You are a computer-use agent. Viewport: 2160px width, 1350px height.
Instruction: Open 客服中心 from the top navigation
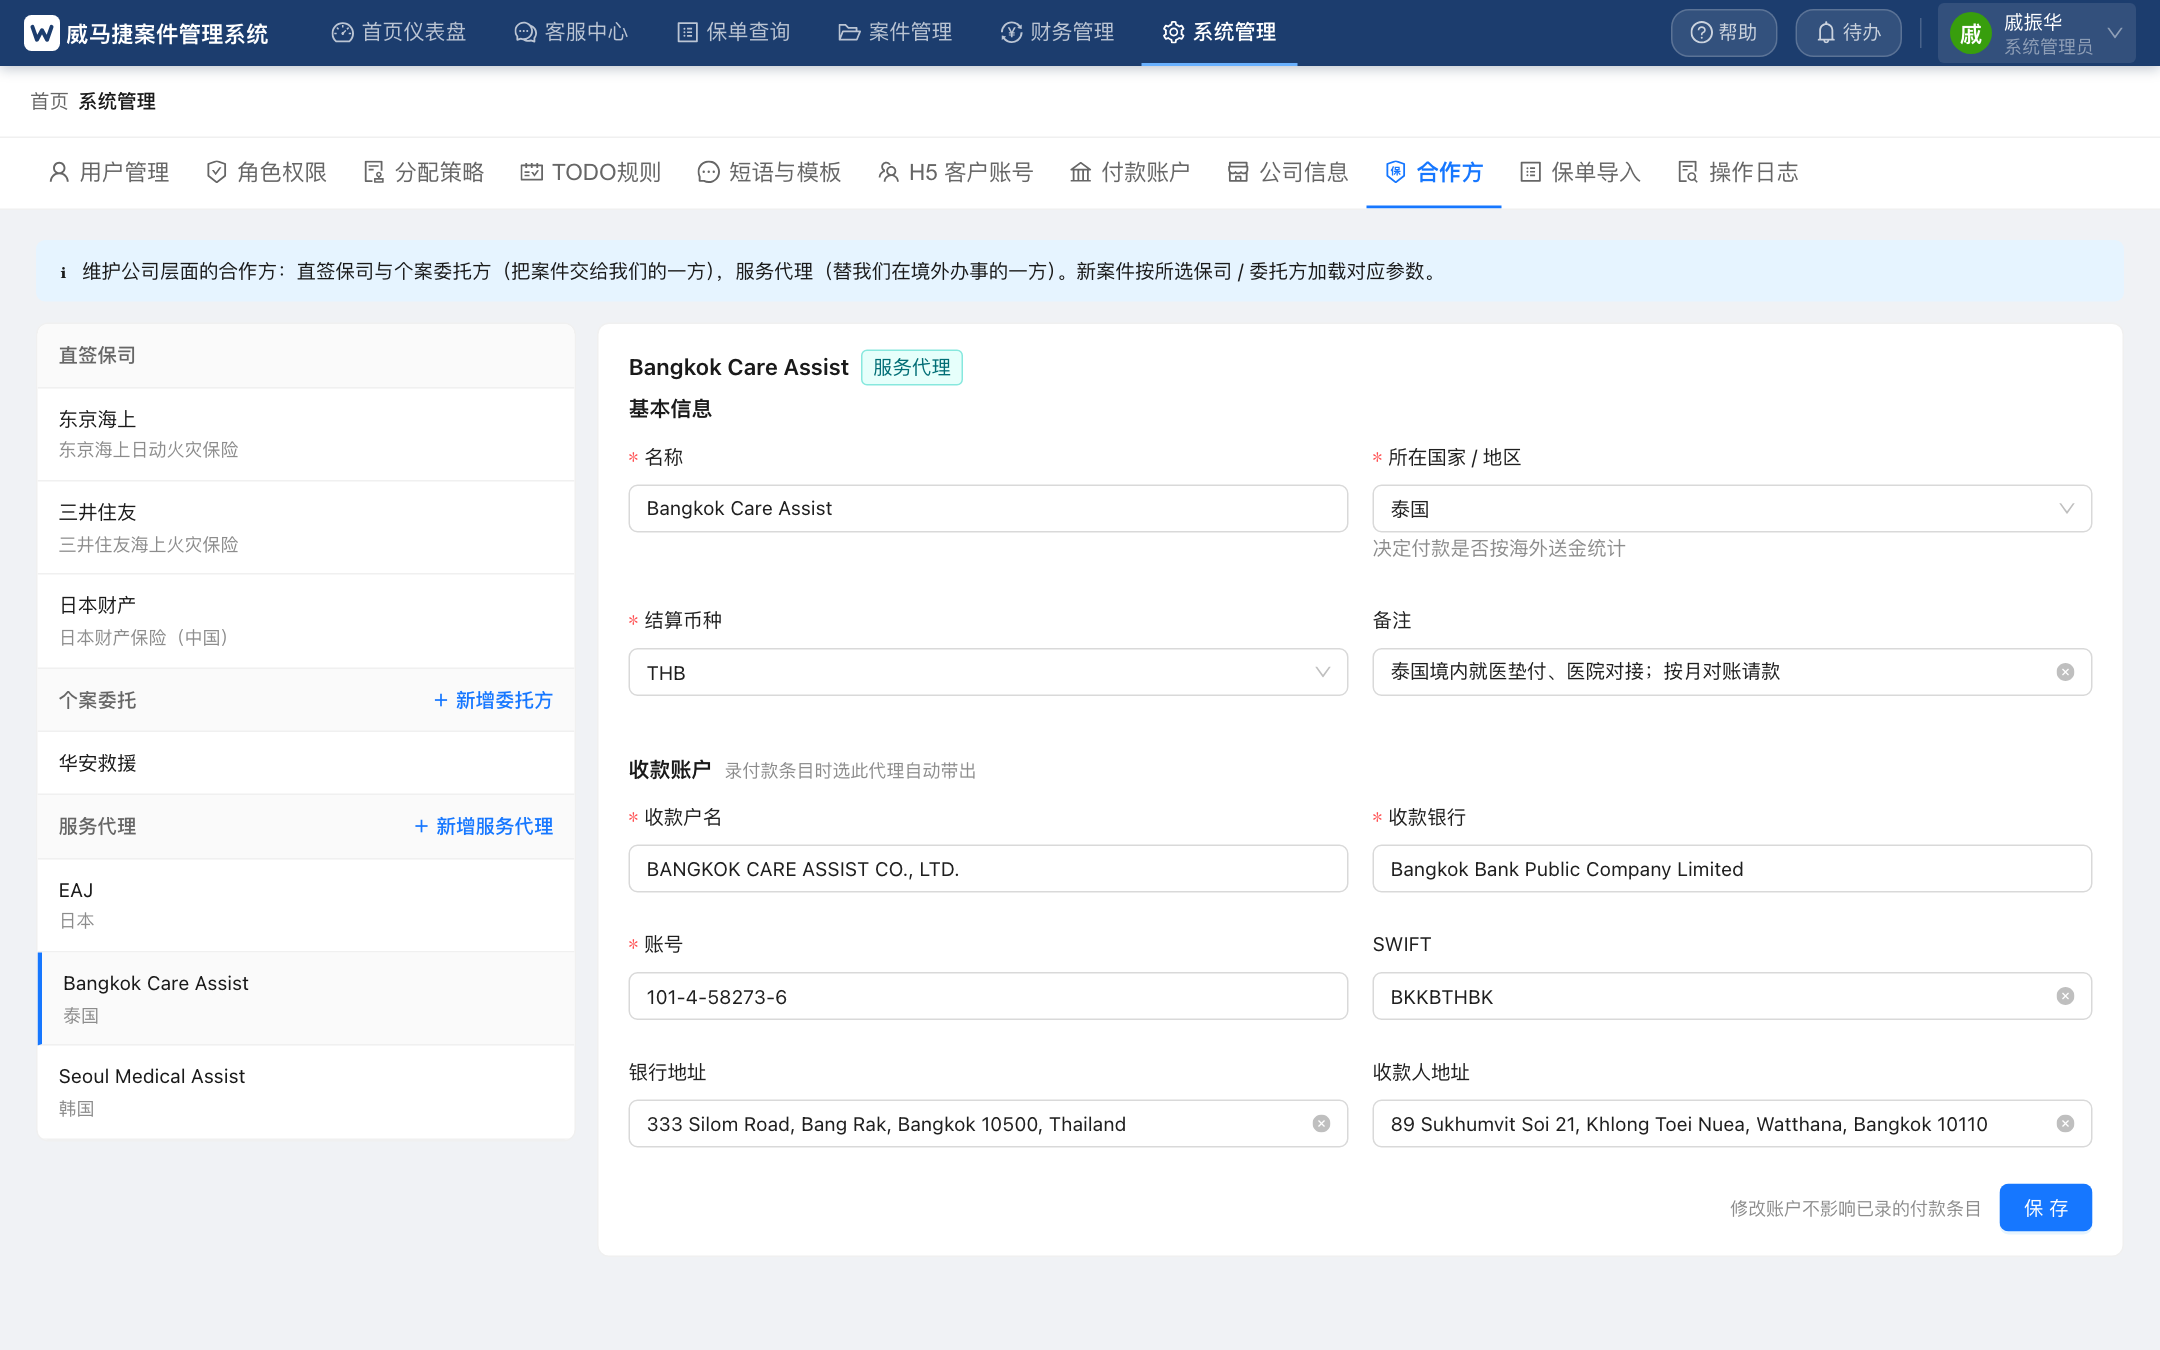[x=571, y=32]
